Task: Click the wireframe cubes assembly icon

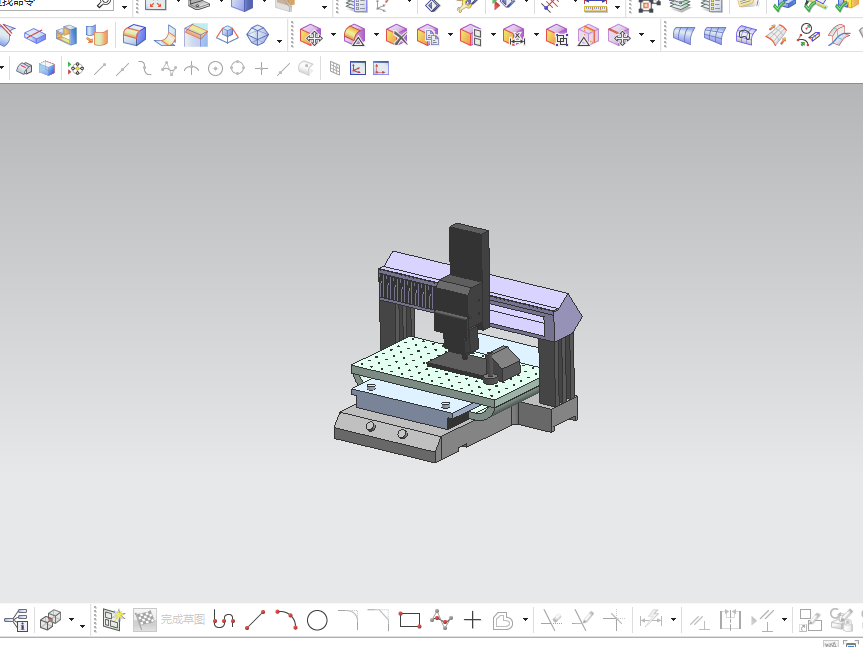Action: click(51, 620)
